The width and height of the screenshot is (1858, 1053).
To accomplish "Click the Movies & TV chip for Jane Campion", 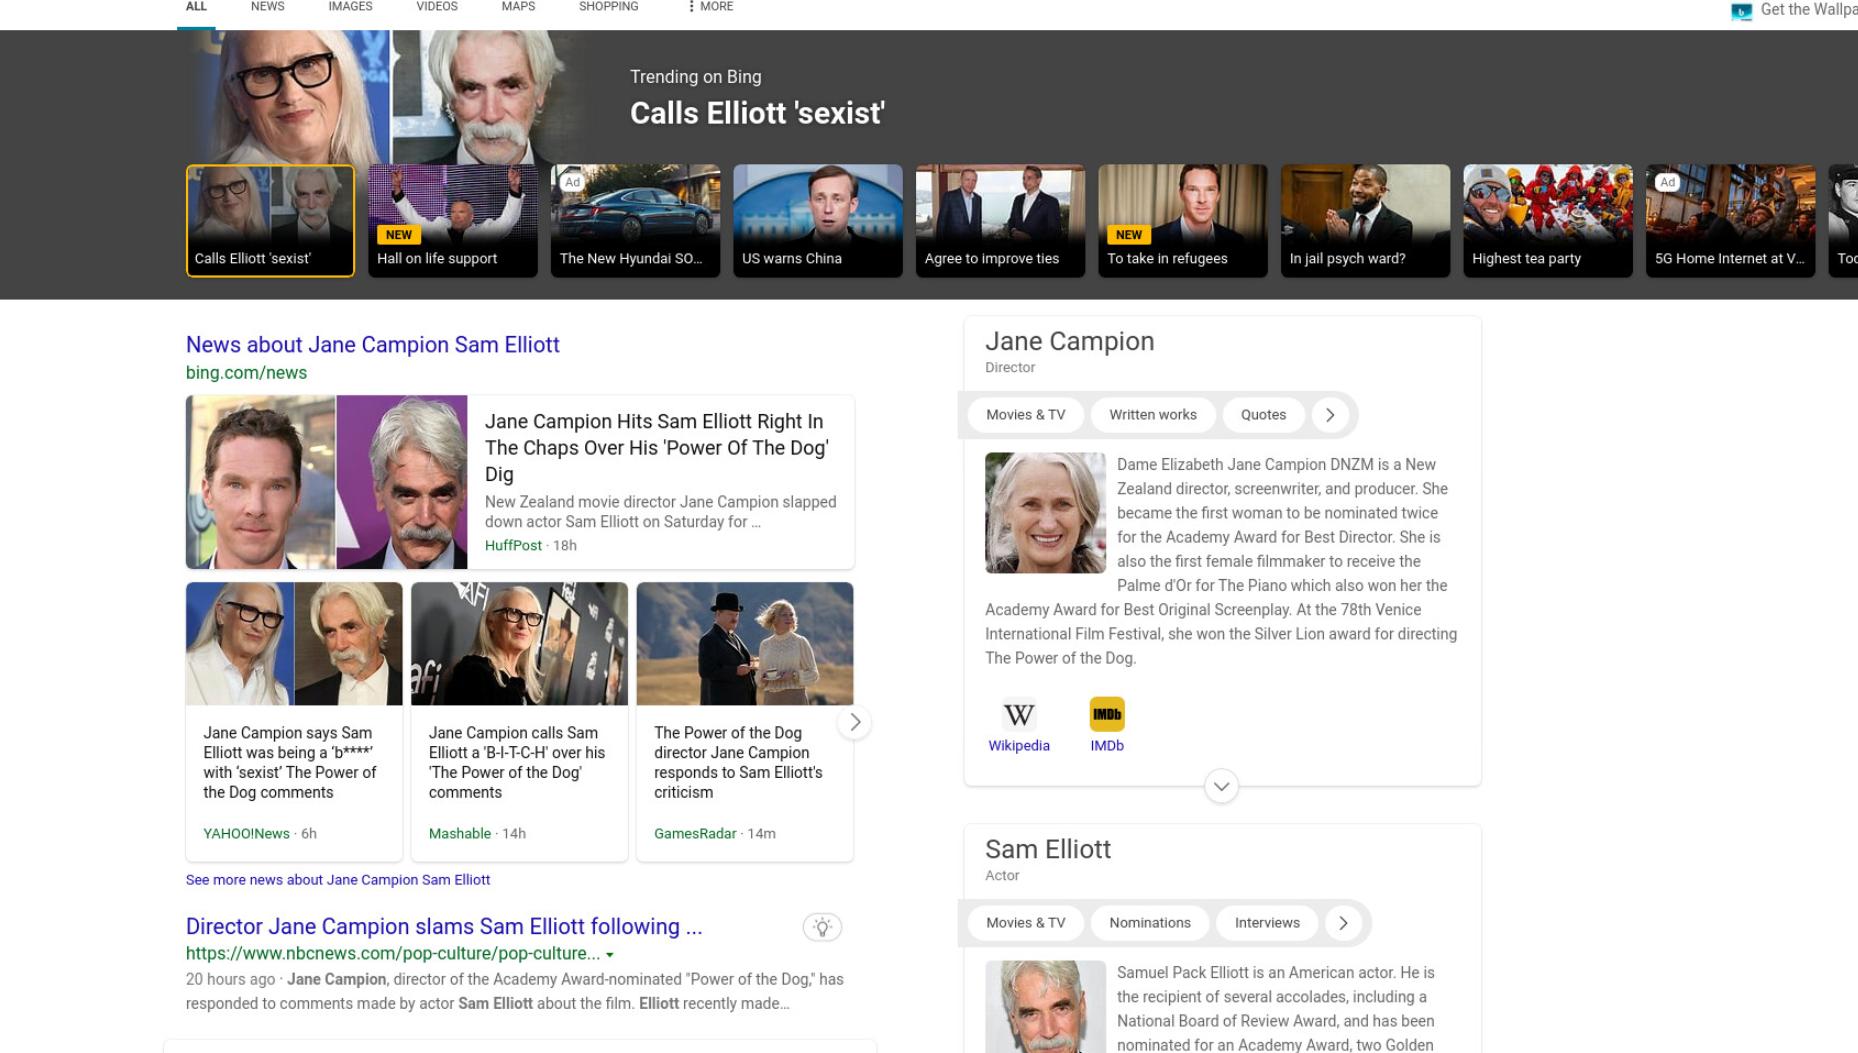I will [x=1026, y=415].
